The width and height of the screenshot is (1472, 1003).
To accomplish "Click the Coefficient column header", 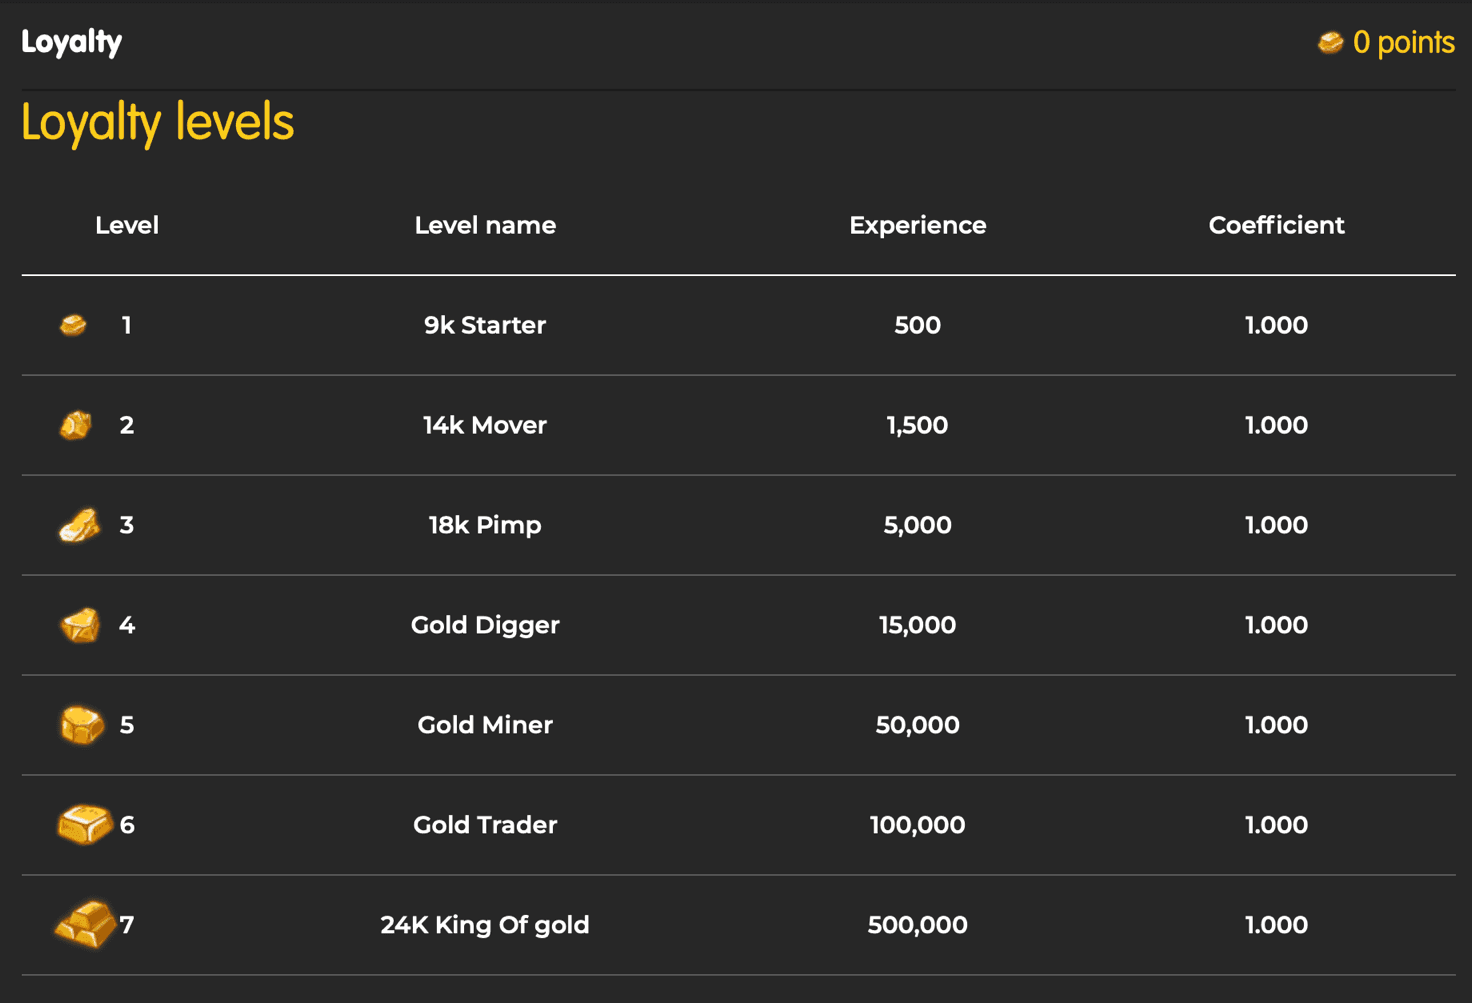I will pos(1276,225).
